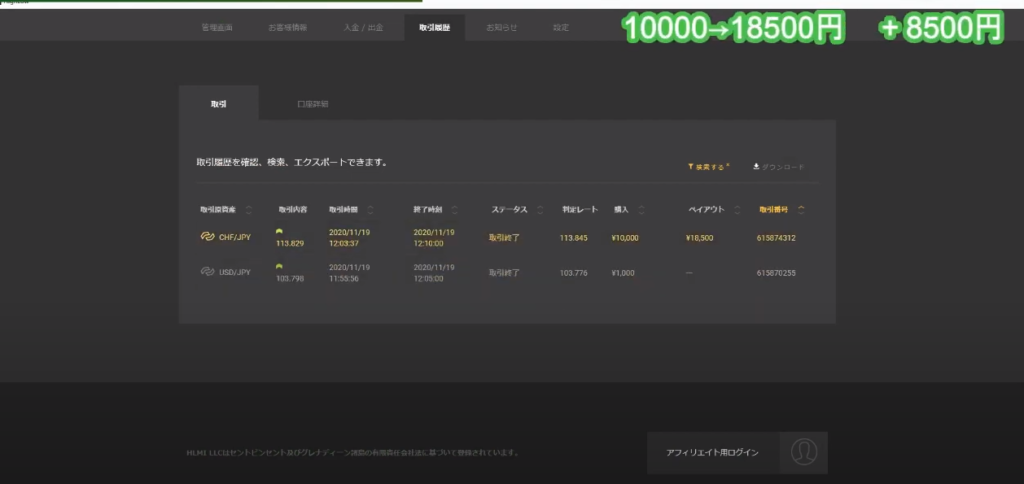Click payout value ¥18,500
Screen dimensions: 1024x484
(x=699, y=238)
